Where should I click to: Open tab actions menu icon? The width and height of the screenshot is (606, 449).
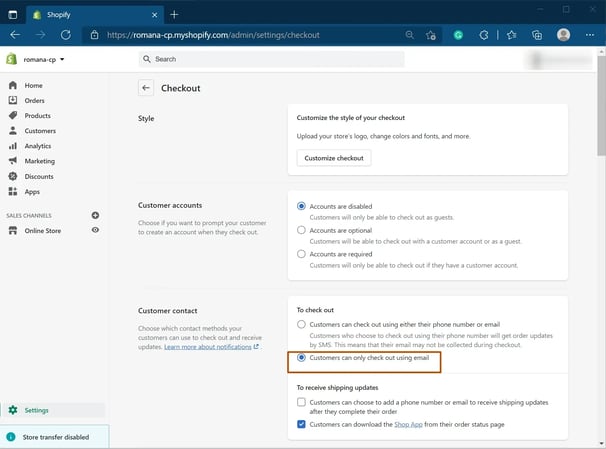pos(13,15)
